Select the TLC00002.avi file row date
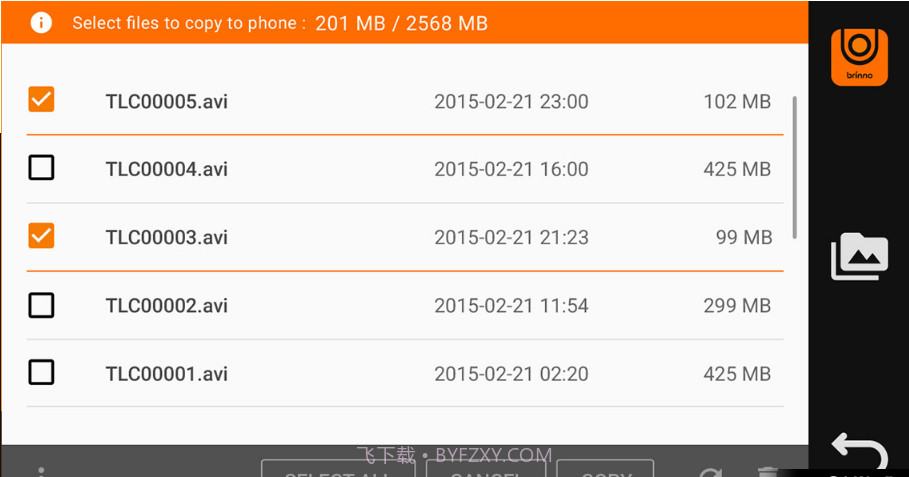Image resolution: width=909 pixels, height=477 pixels. [511, 305]
